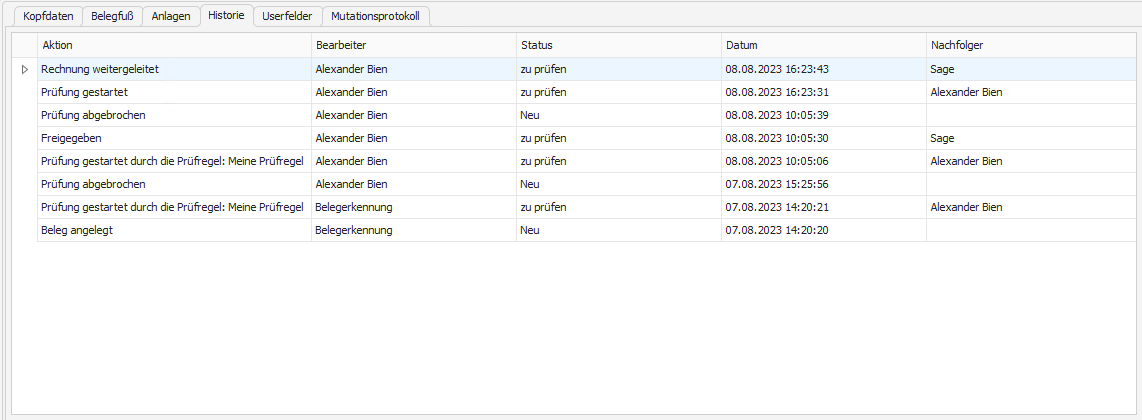Select the Historie tab

click(x=226, y=16)
